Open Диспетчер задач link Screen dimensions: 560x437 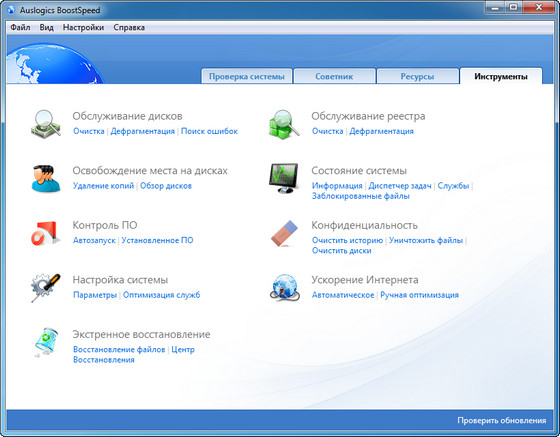coord(400,186)
